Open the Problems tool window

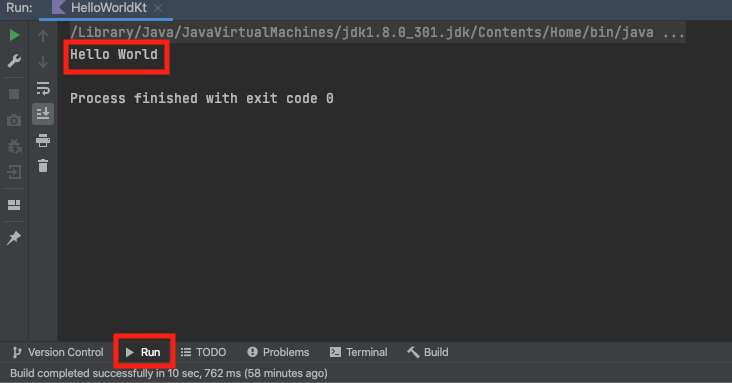(x=278, y=352)
